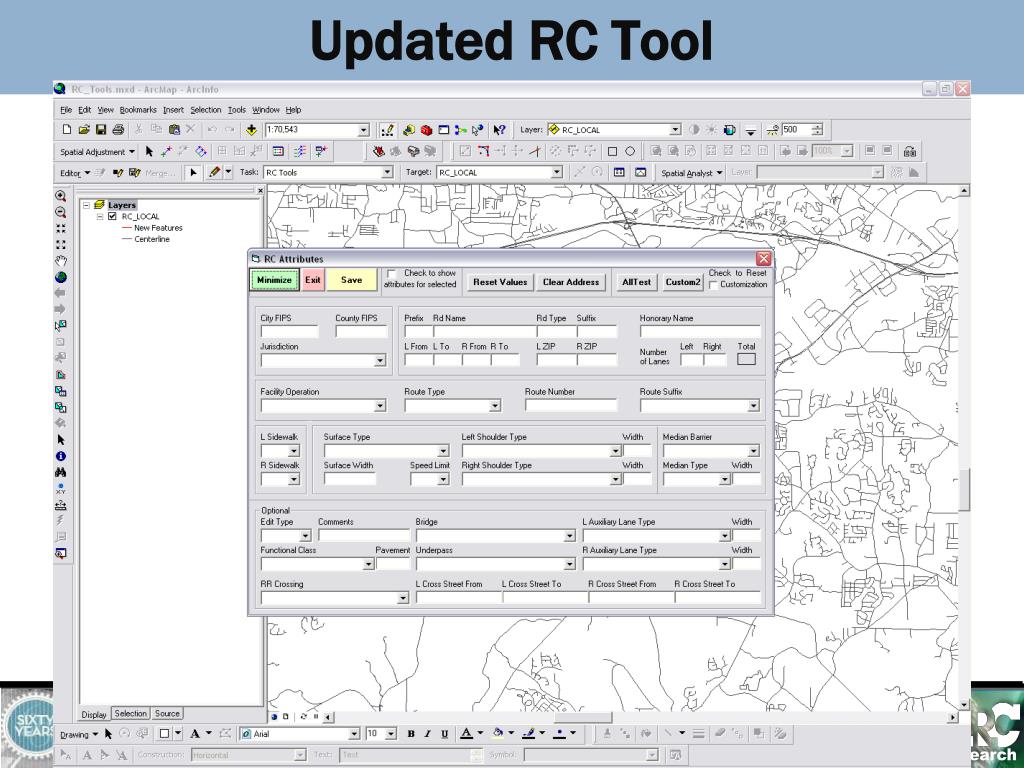Image resolution: width=1024 pixels, height=768 pixels.
Task: Collapse the RC_LOCAL layer legend
Action: pyautogui.click(x=100, y=216)
